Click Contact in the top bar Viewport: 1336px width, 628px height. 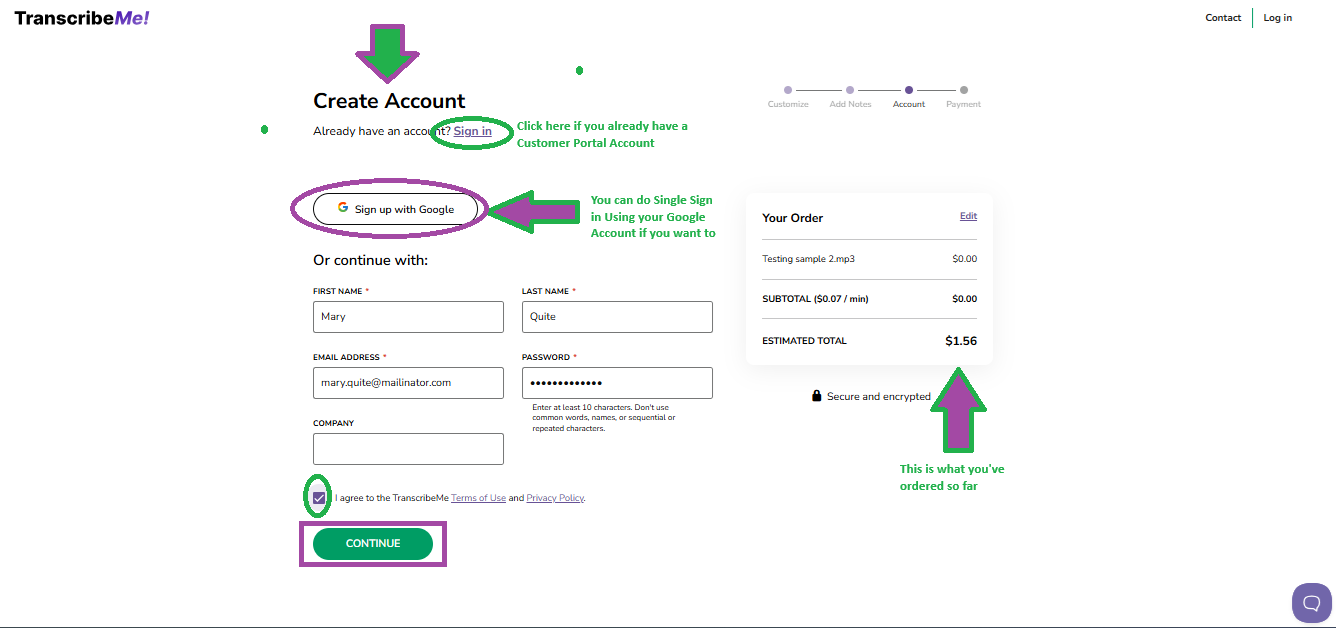(1223, 17)
